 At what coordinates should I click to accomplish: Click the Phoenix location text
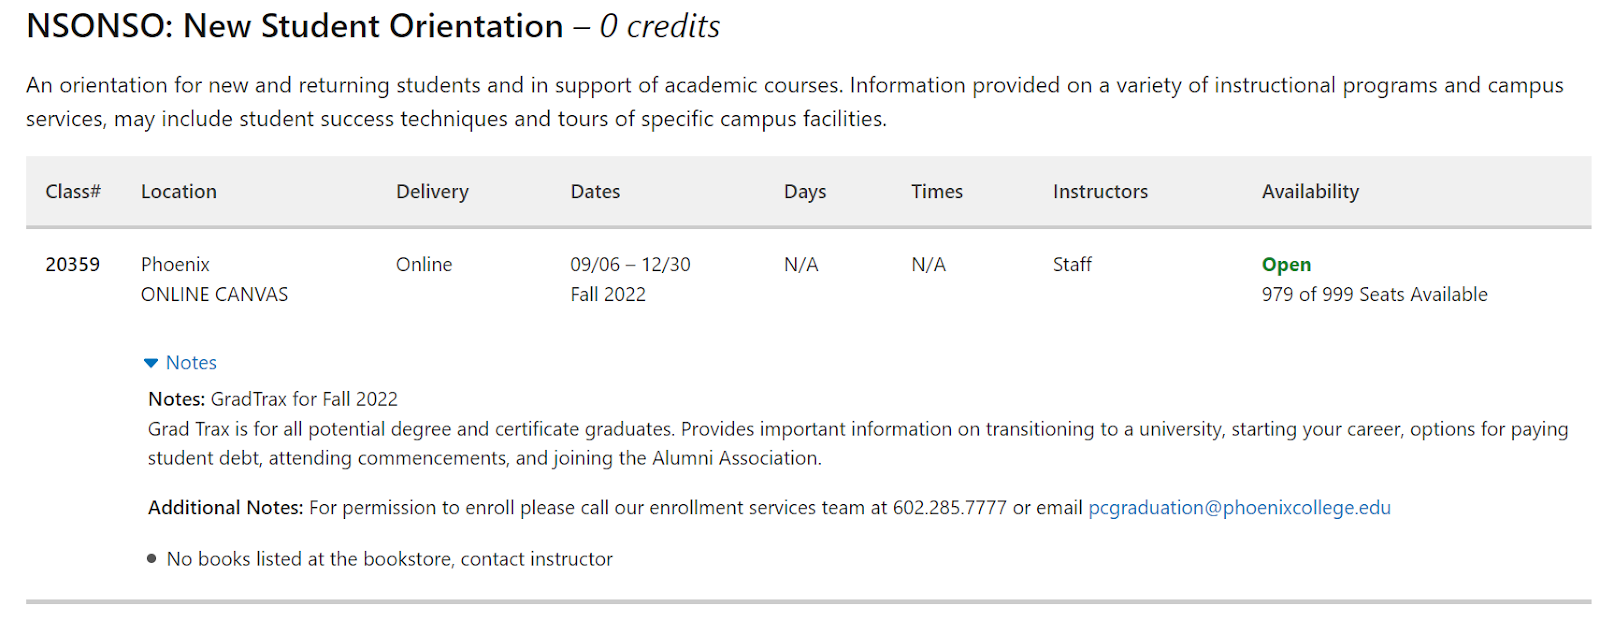[x=175, y=265]
